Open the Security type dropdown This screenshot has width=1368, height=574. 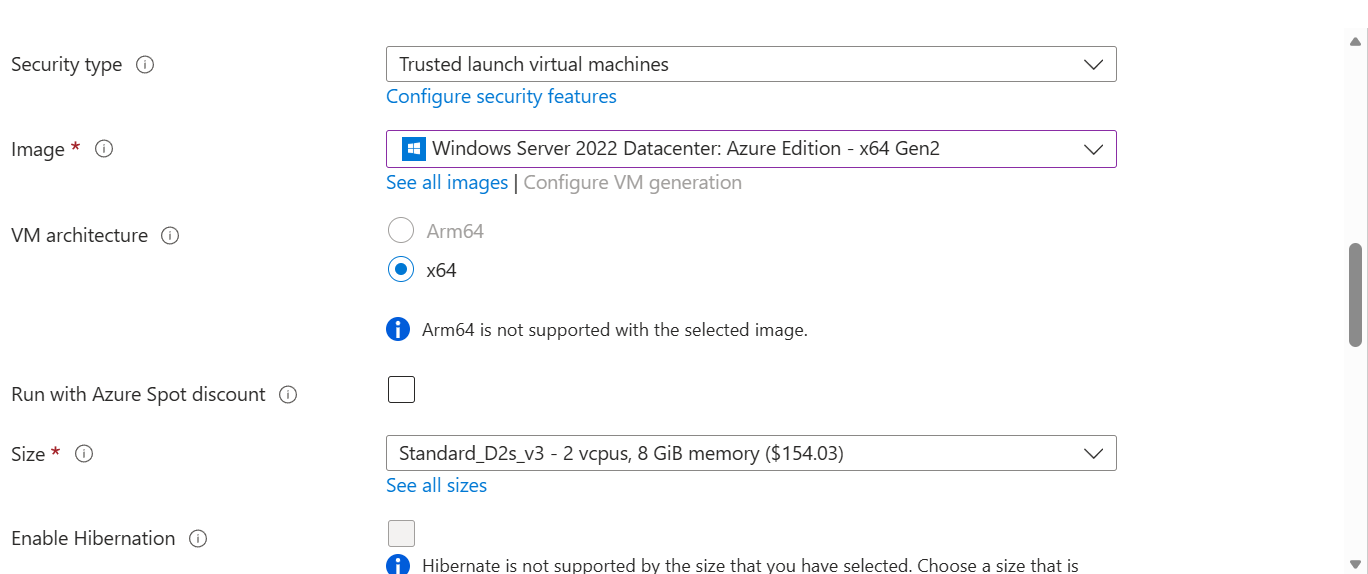751,64
